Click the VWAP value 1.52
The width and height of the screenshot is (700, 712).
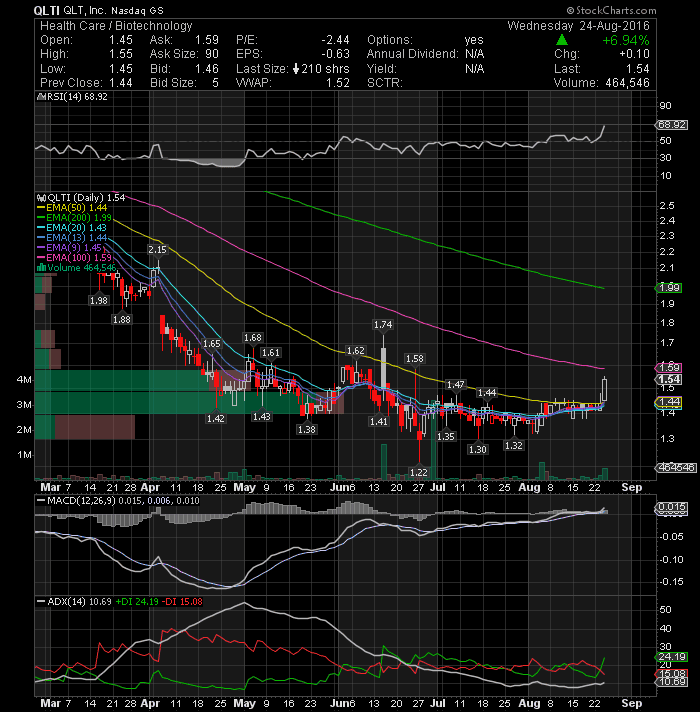pyautogui.click(x=338, y=83)
